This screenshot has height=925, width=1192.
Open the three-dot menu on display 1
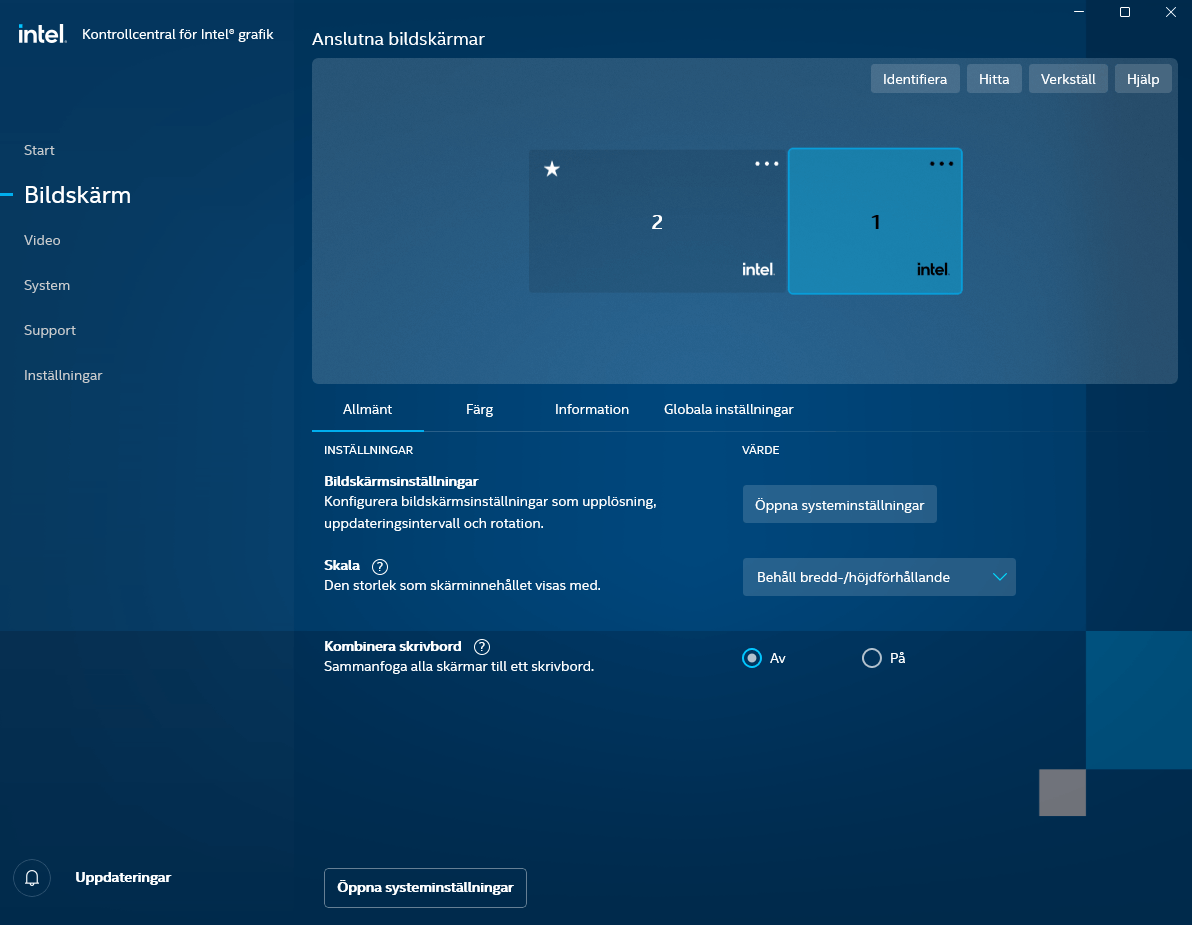pyautogui.click(x=941, y=163)
